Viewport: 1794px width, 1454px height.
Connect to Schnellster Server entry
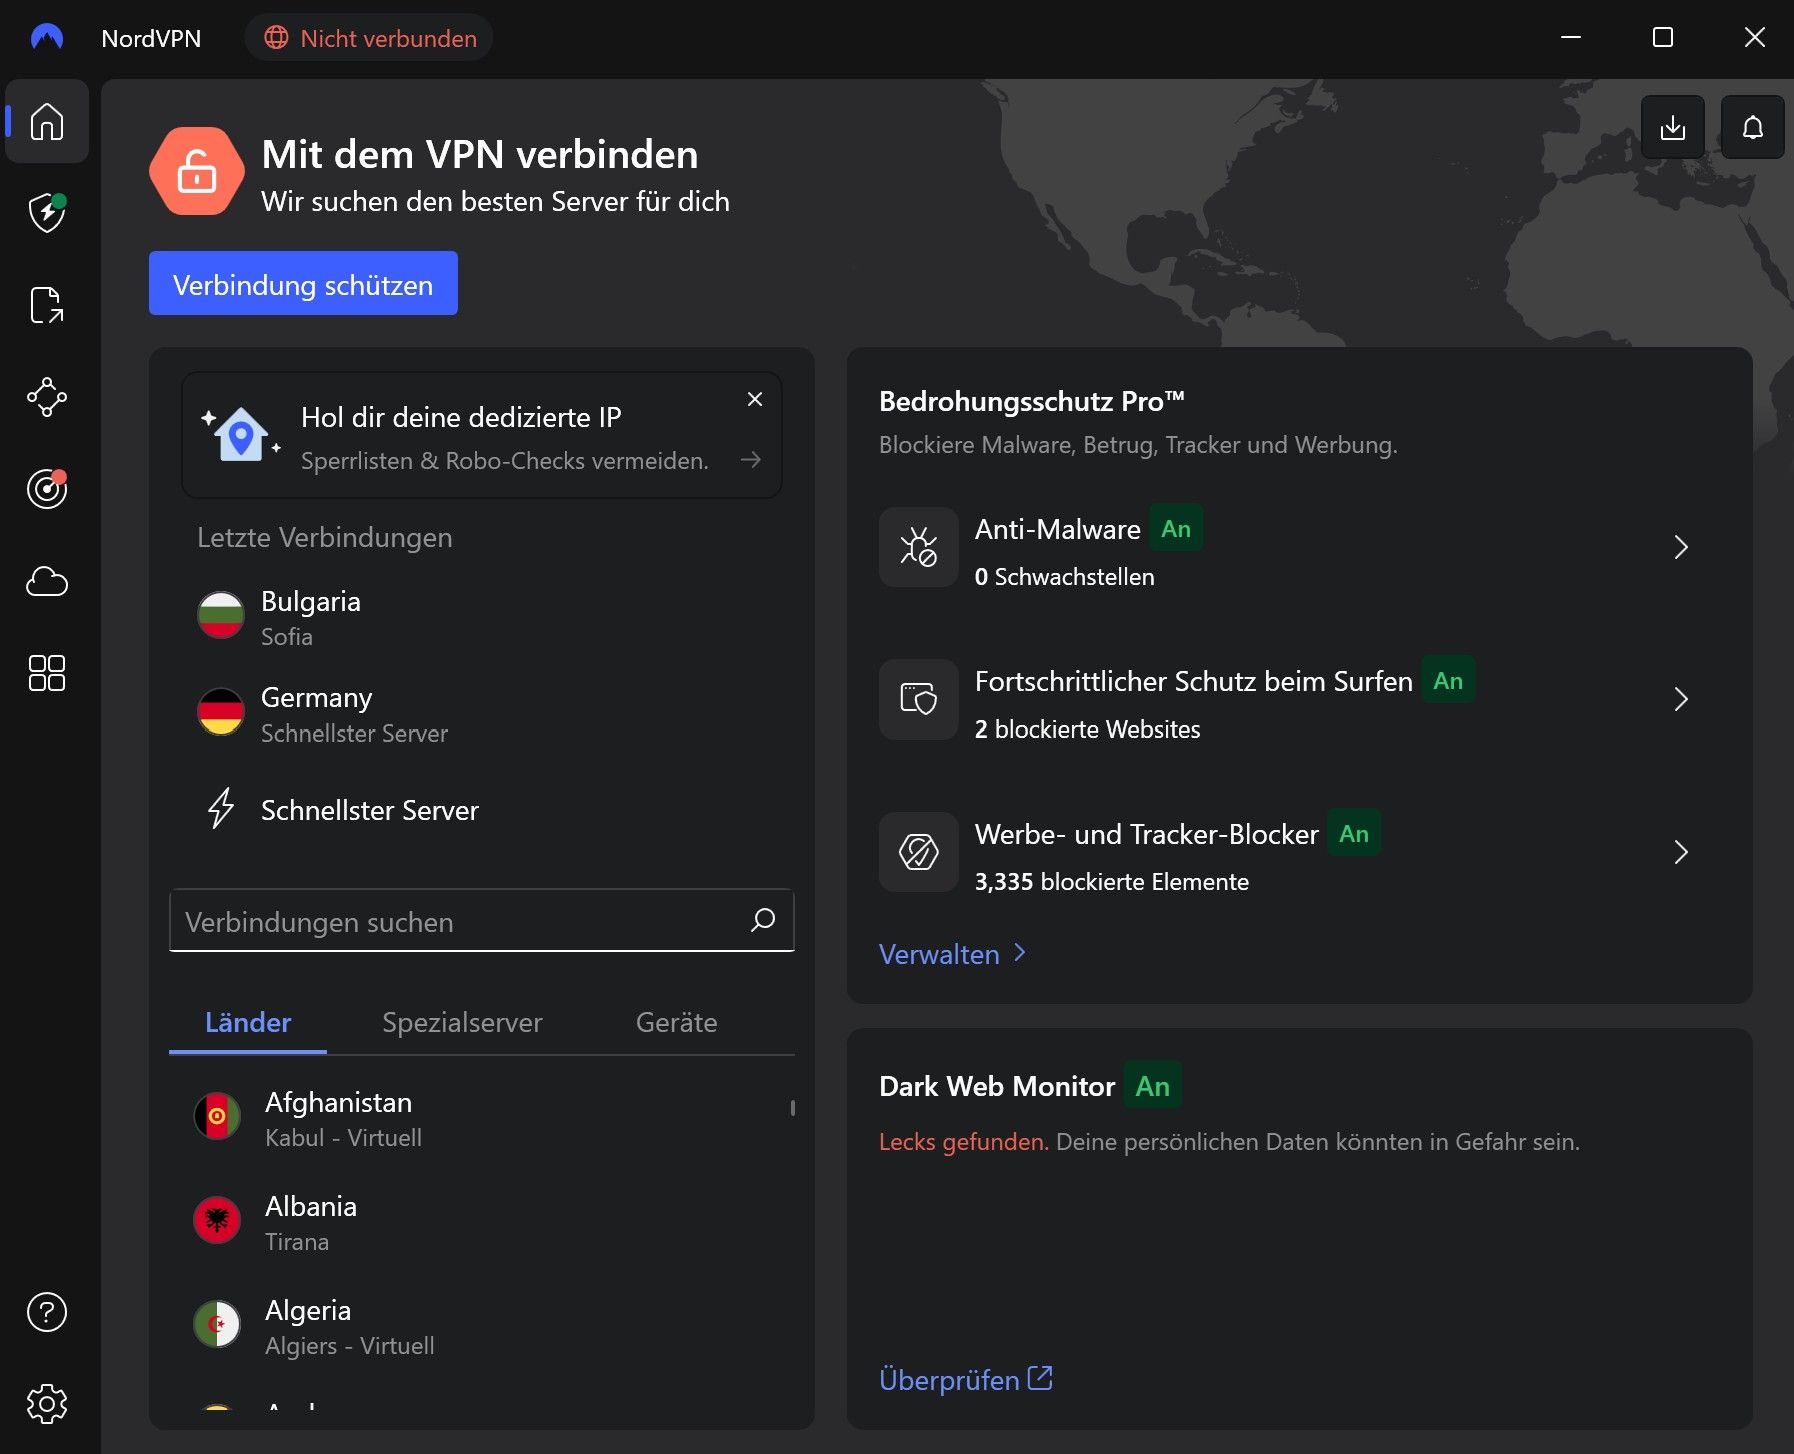(x=482, y=810)
